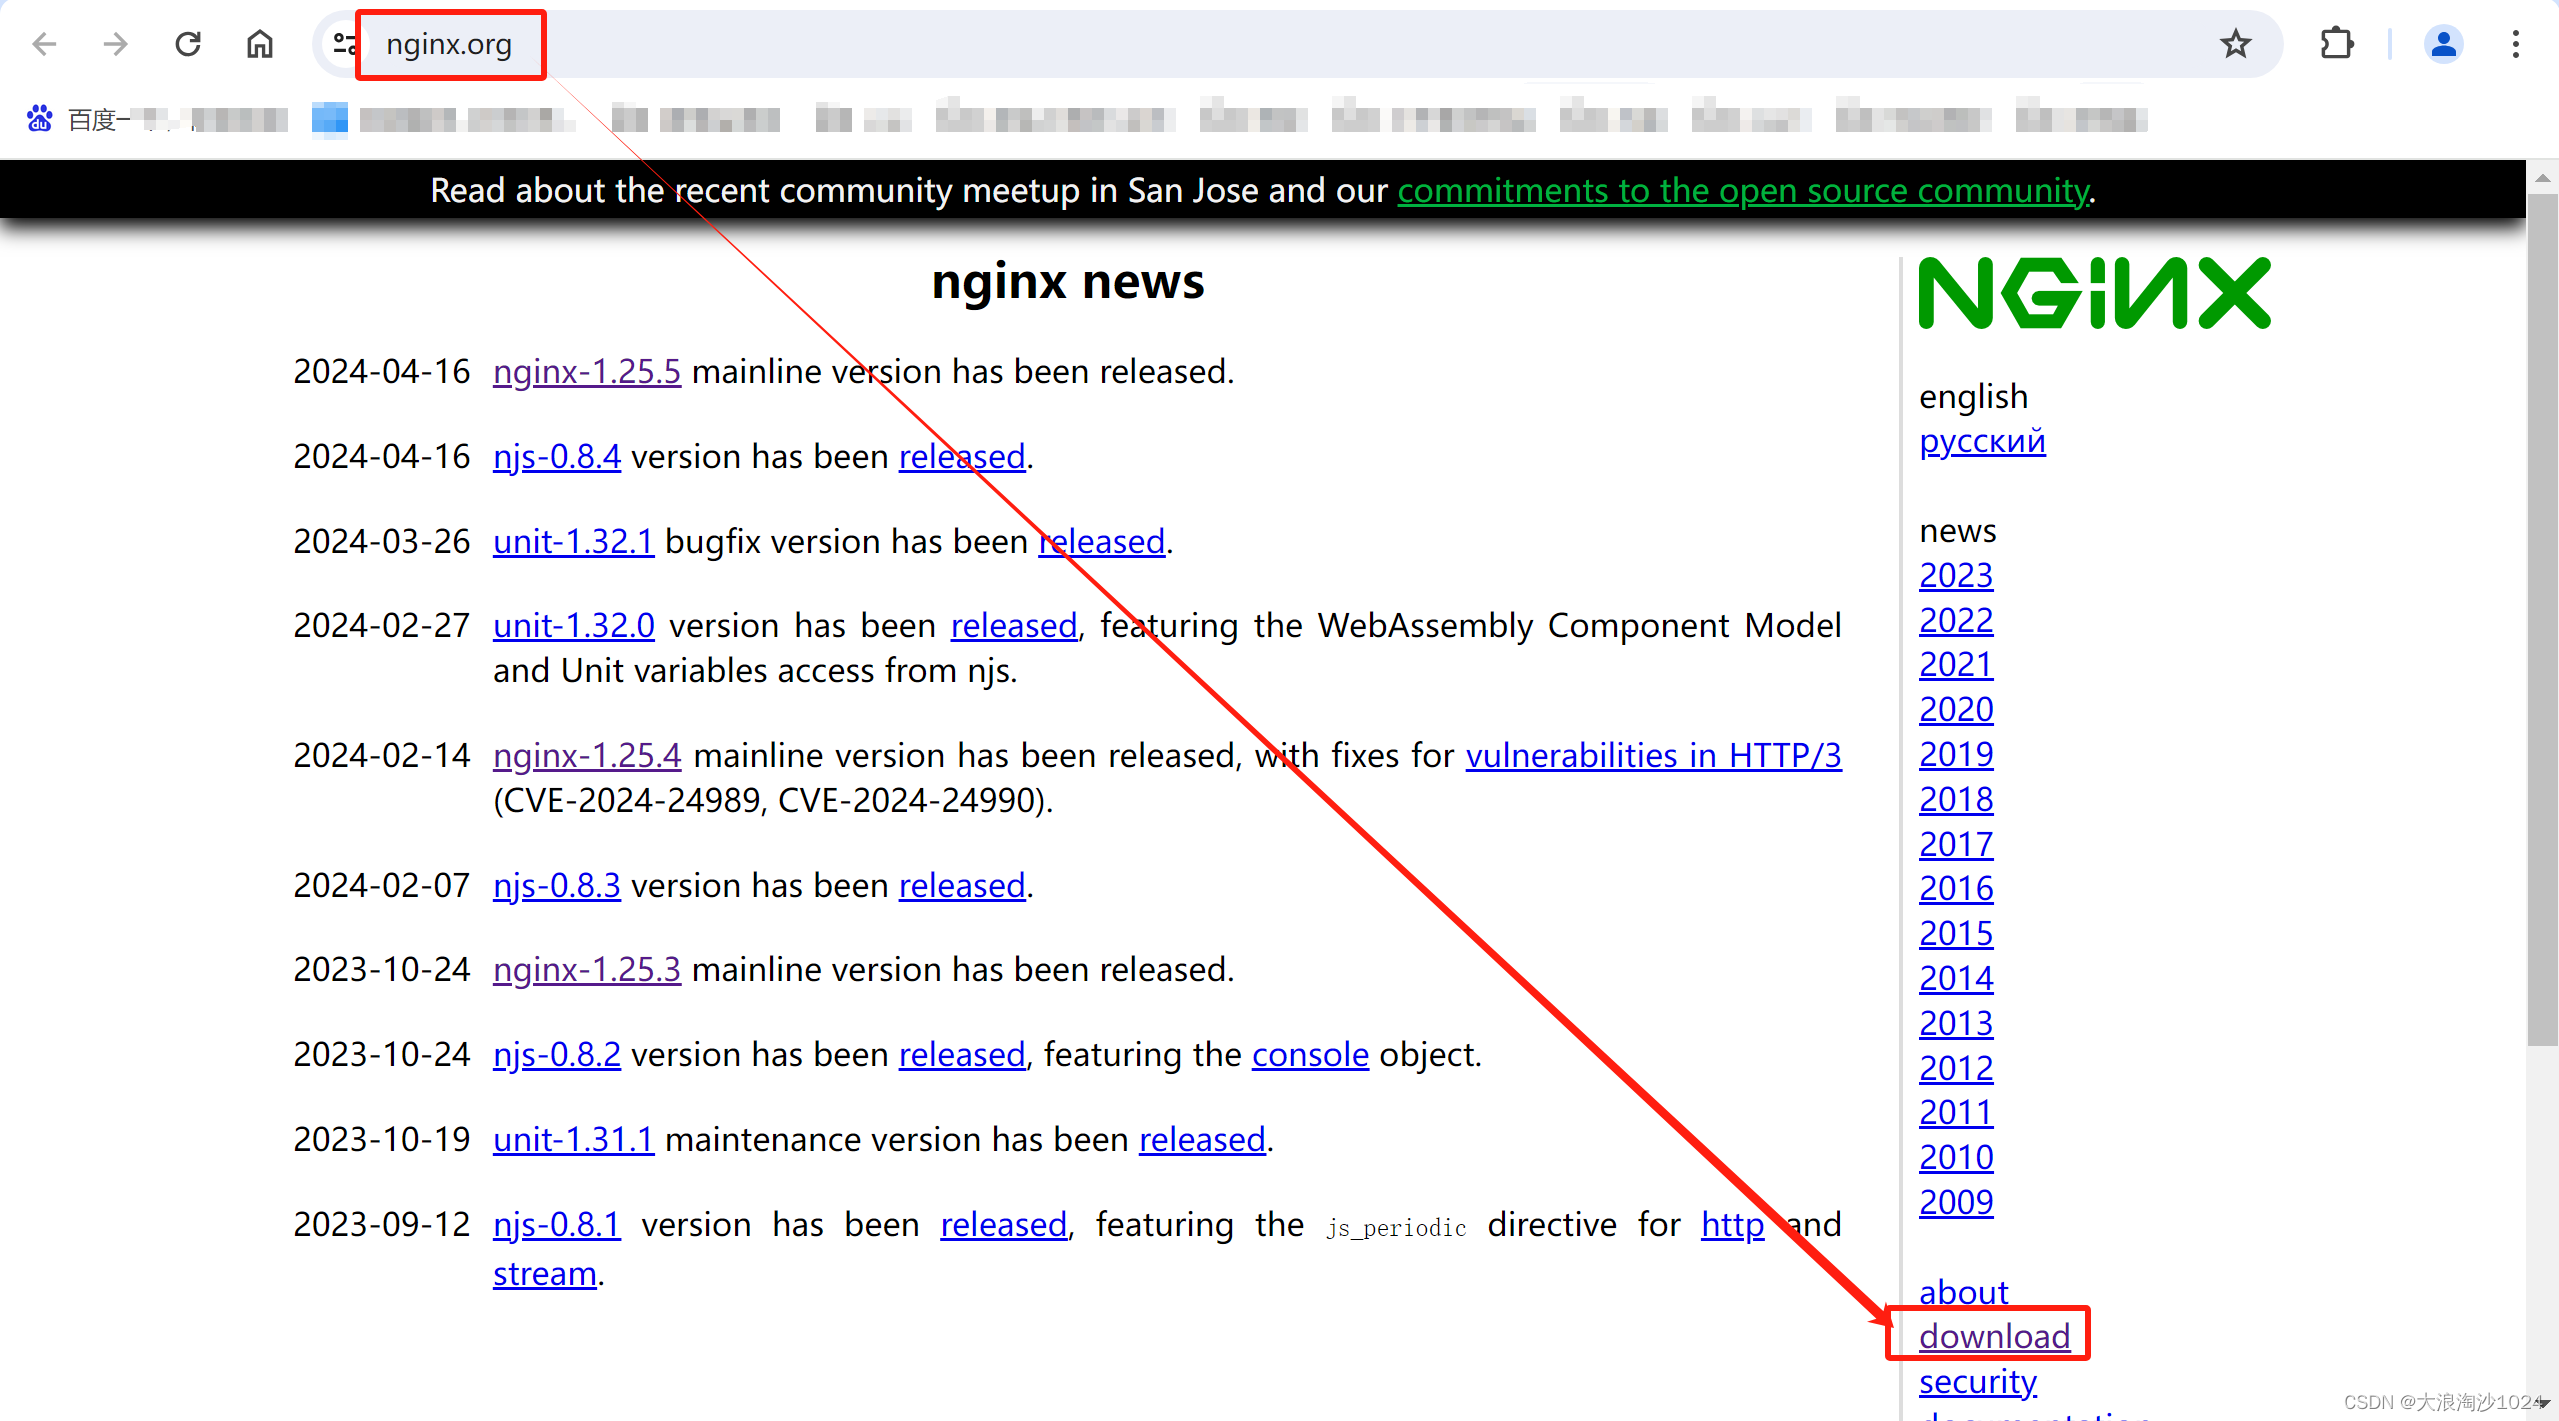The width and height of the screenshot is (2559, 1421).
Task: Open the Chrome profile avatar
Action: [2443, 44]
